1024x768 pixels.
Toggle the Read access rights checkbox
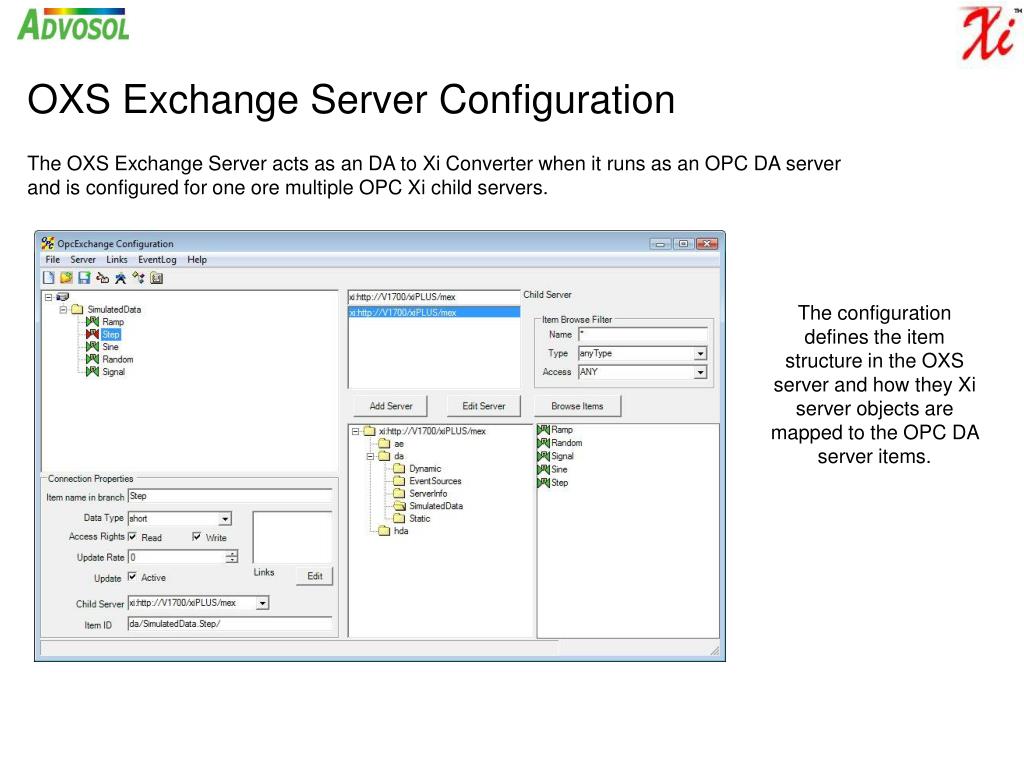coord(133,537)
